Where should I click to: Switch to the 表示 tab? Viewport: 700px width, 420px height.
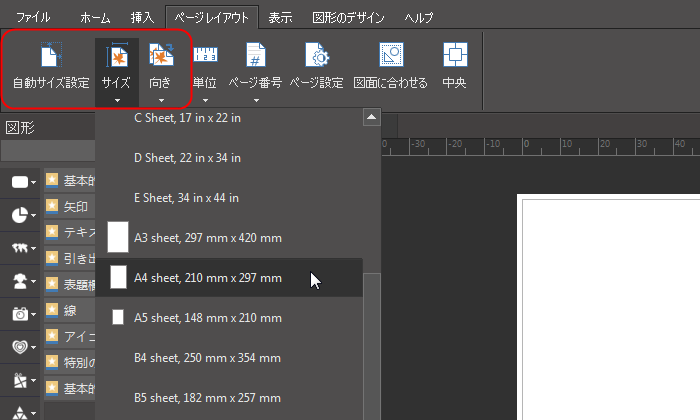[x=280, y=17]
